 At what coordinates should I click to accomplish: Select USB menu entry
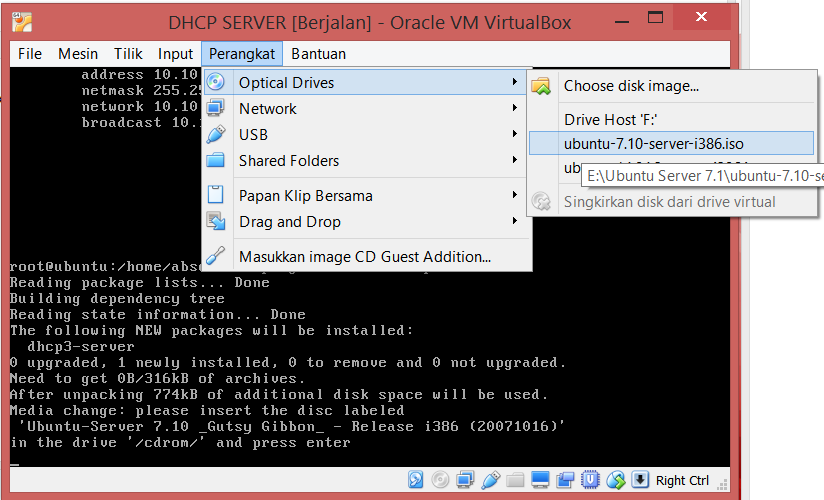tap(365, 135)
